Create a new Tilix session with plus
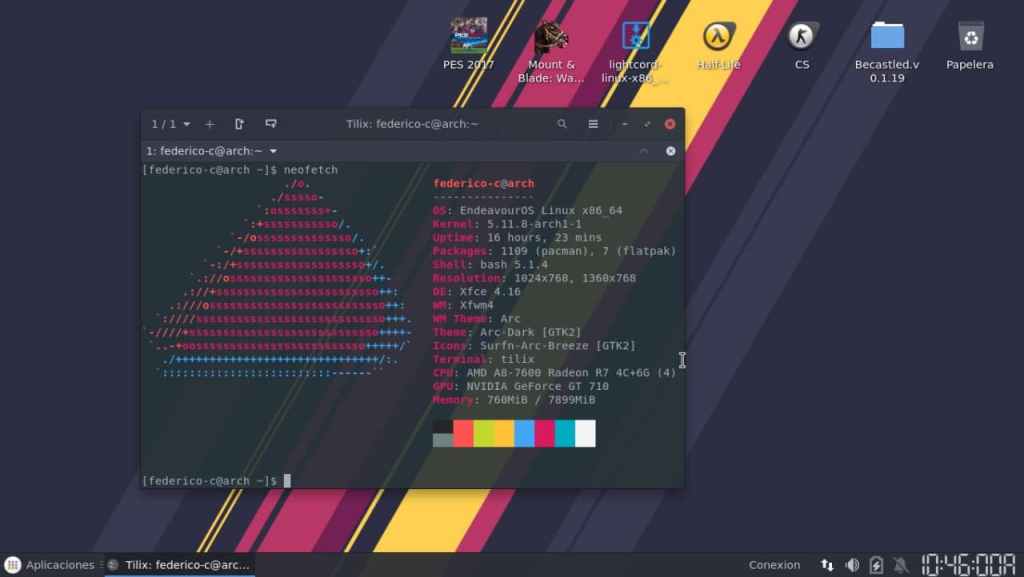This screenshot has height=577, width=1024. point(209,124)
